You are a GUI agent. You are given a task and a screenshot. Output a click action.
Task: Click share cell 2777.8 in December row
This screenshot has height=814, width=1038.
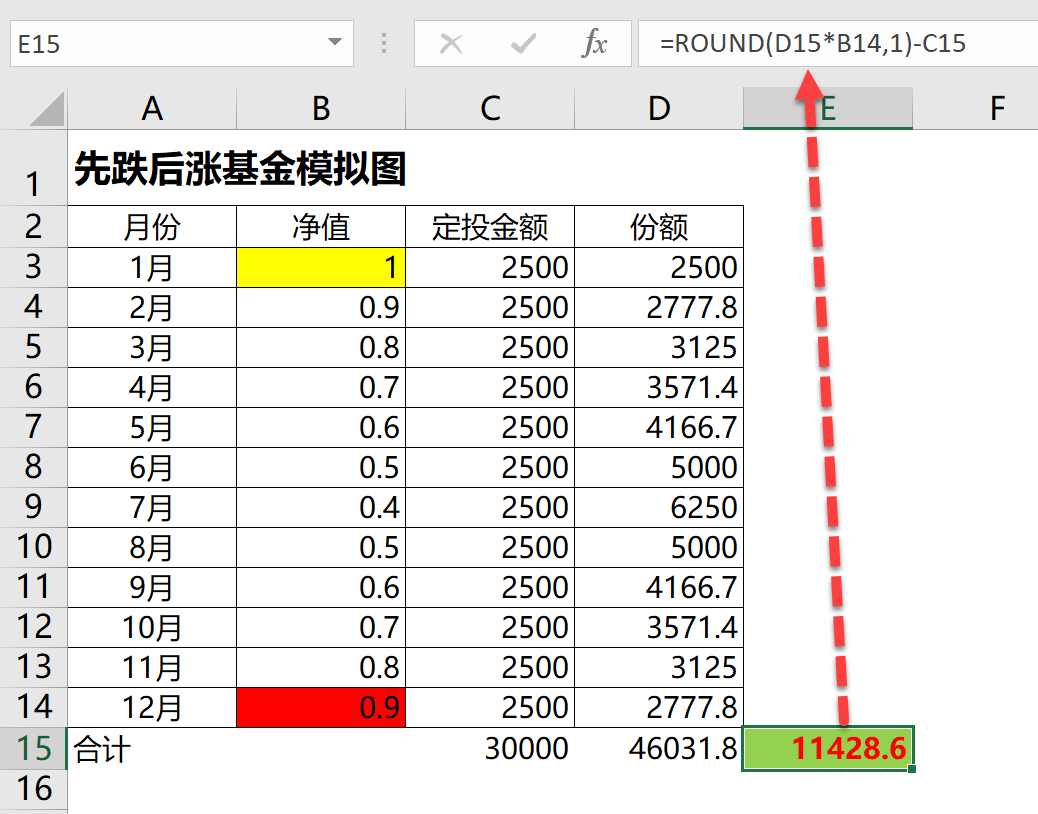(659, 707)
